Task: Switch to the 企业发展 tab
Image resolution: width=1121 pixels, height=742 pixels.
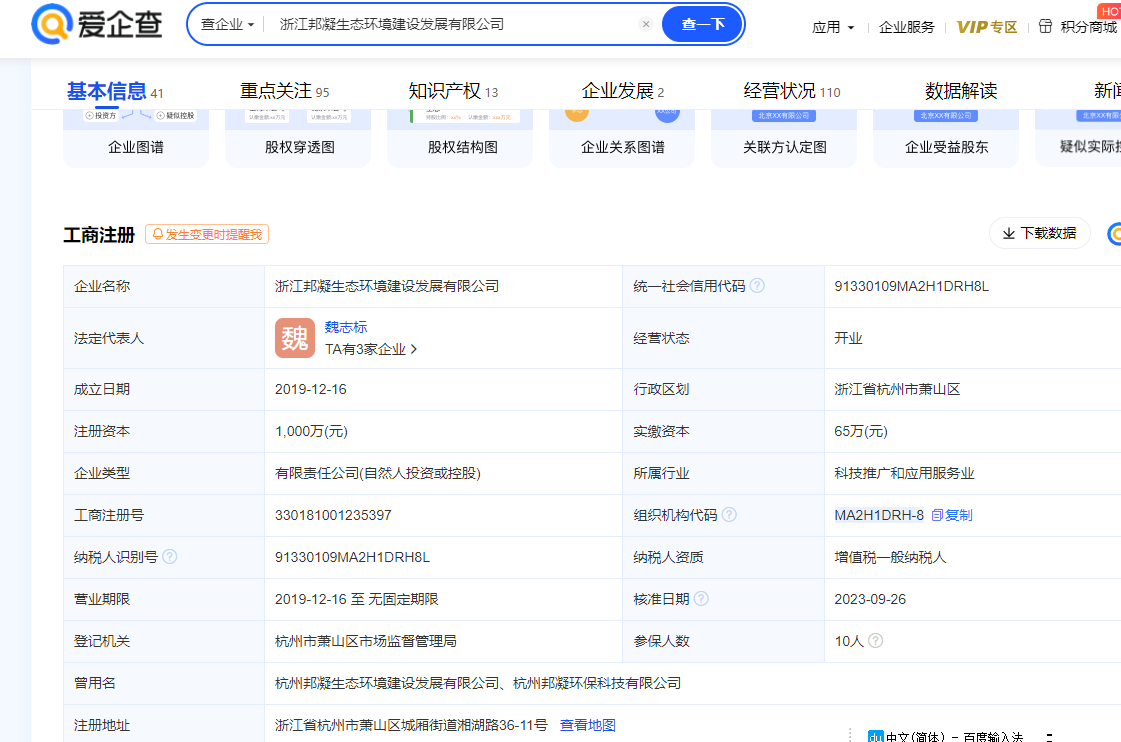Action: tap(623, 91)
